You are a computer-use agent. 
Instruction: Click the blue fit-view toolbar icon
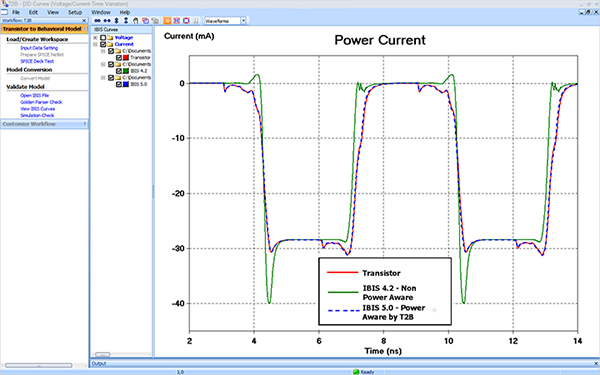(x=177, y=21)
